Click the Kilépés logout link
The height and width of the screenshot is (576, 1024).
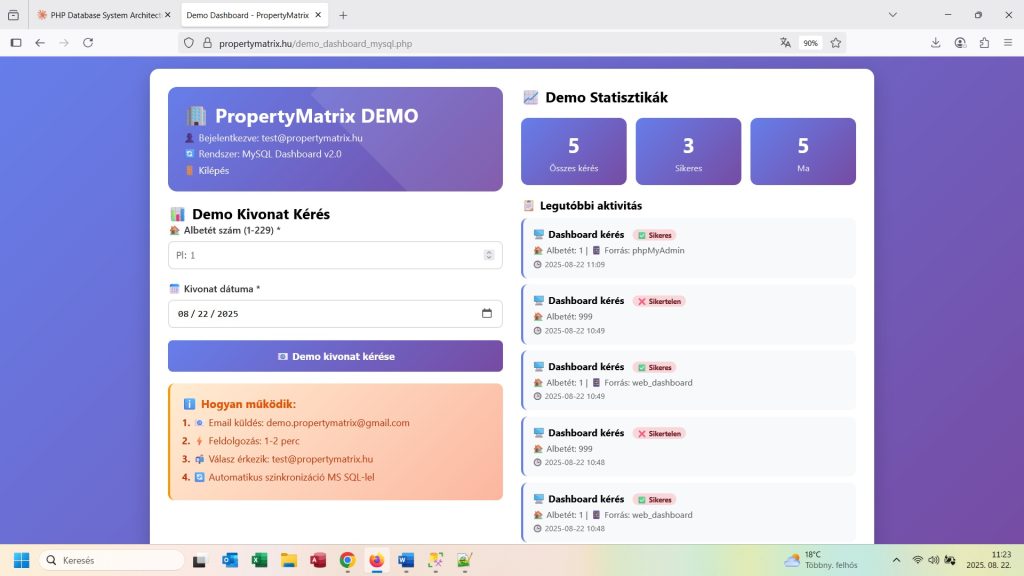(x=213, y=170)
